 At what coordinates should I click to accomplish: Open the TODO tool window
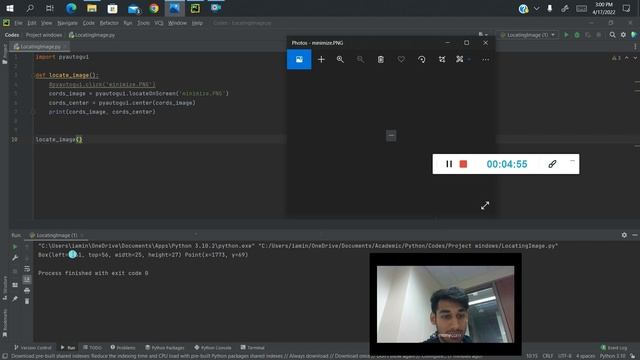[x=92, y=348]
